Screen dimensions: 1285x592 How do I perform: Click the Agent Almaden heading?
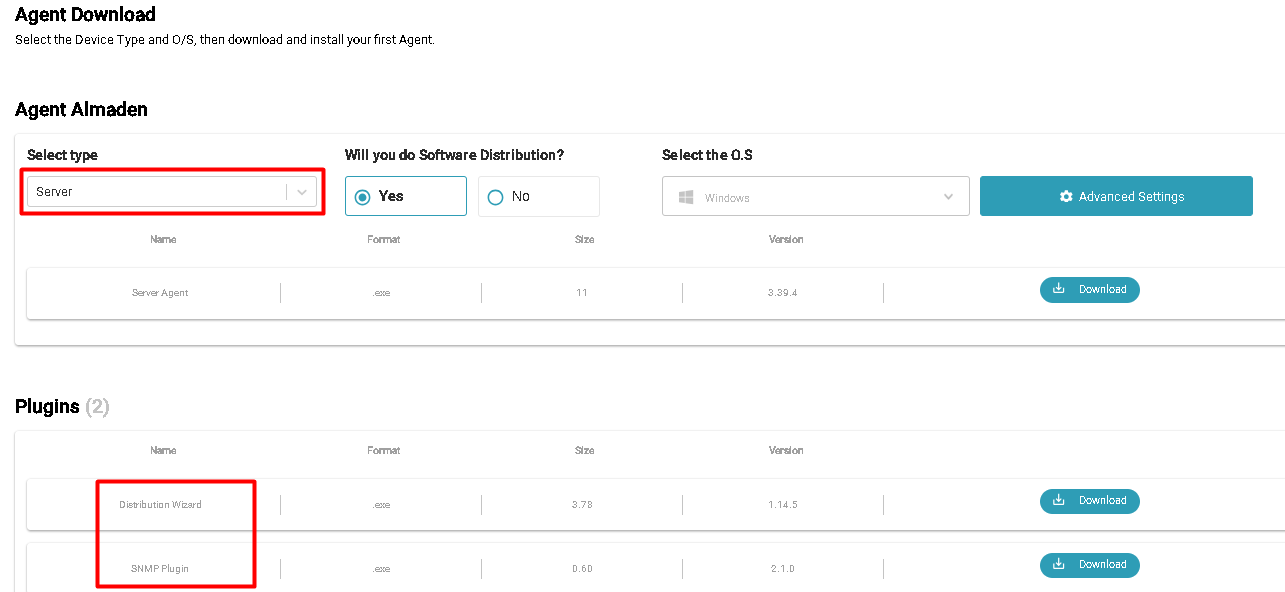81,109
